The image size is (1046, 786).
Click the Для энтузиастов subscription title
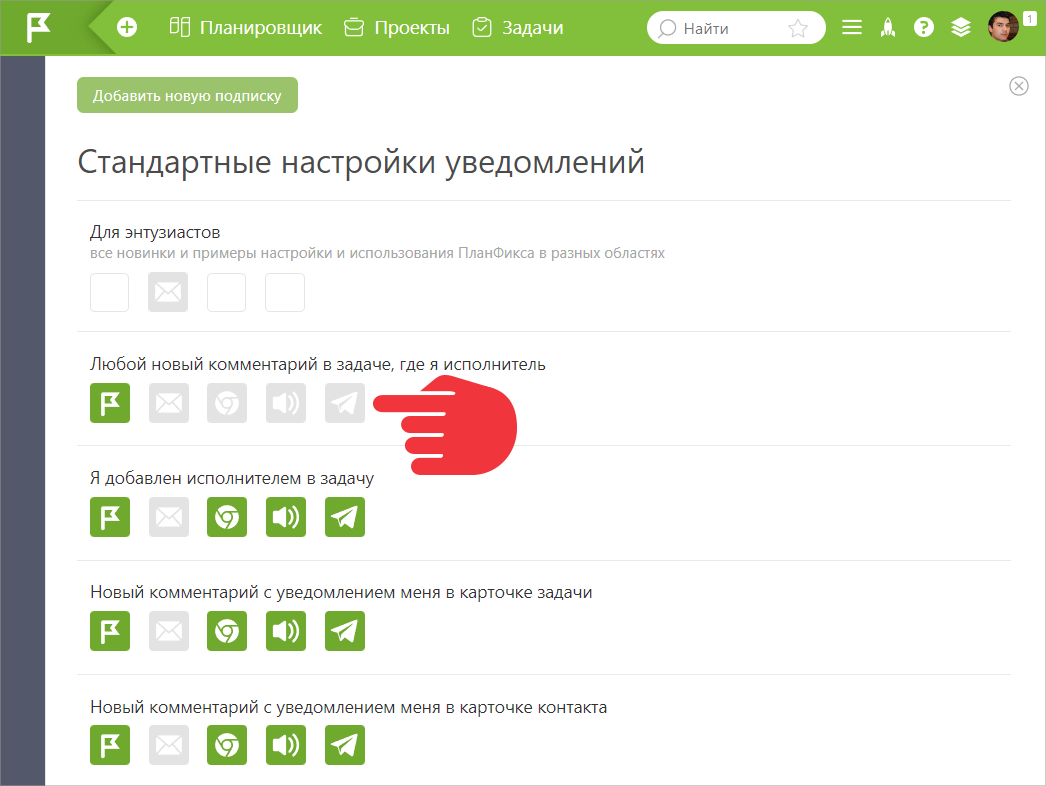click(x=155, y=232)
